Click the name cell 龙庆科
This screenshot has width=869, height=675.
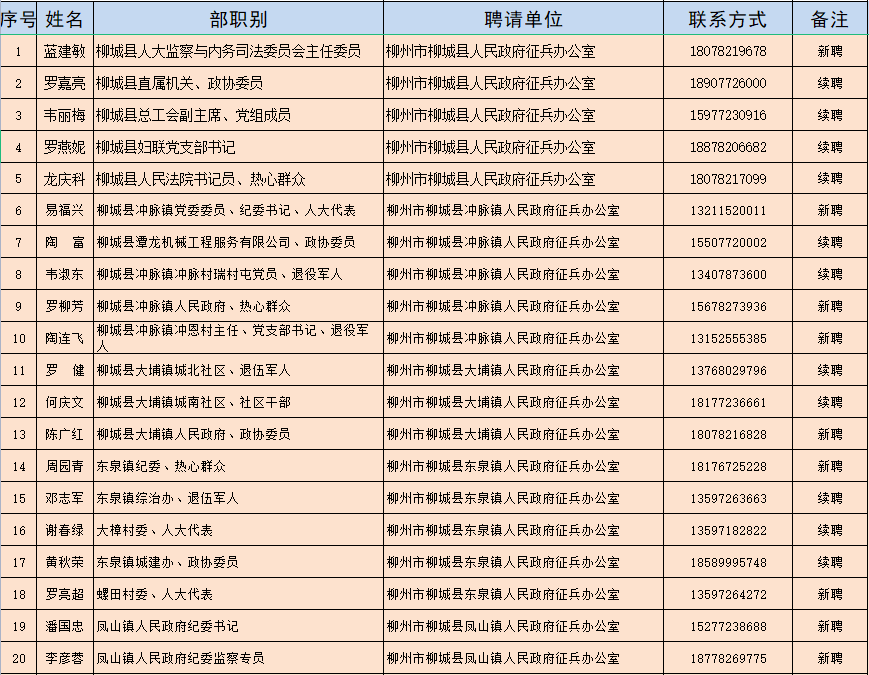[65, 179]
